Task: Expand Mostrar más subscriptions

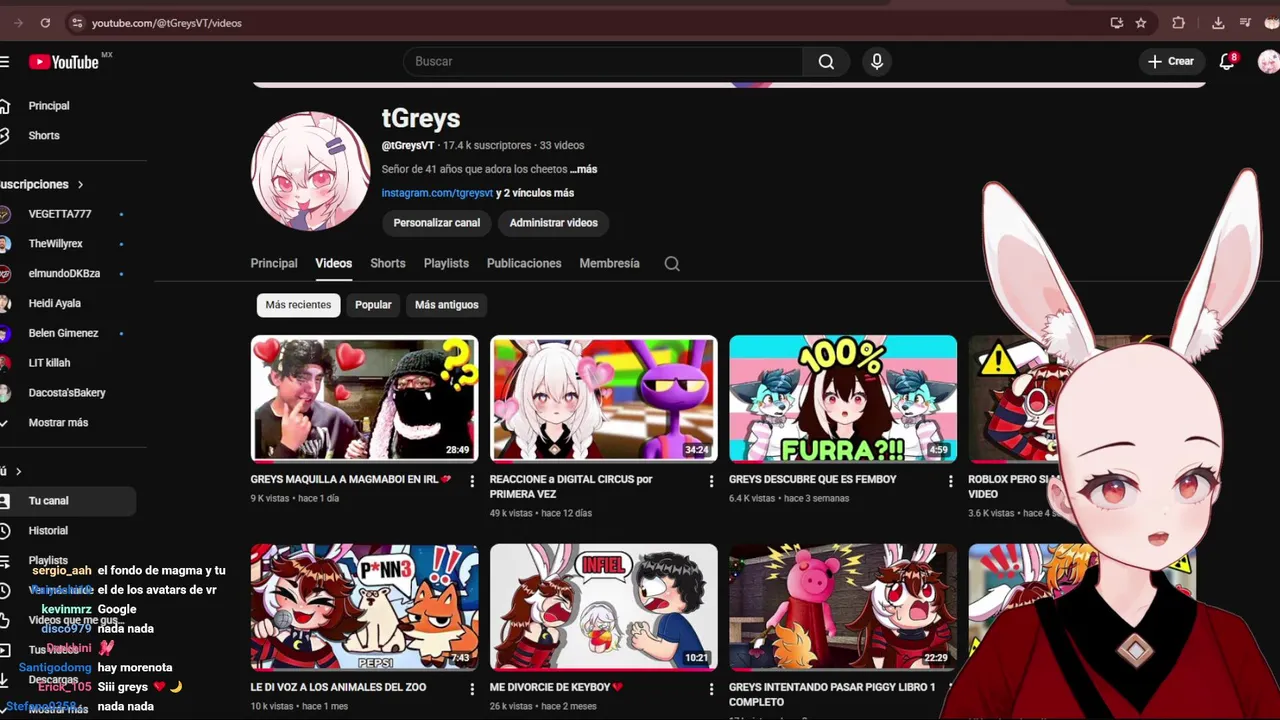Action: 58,423
